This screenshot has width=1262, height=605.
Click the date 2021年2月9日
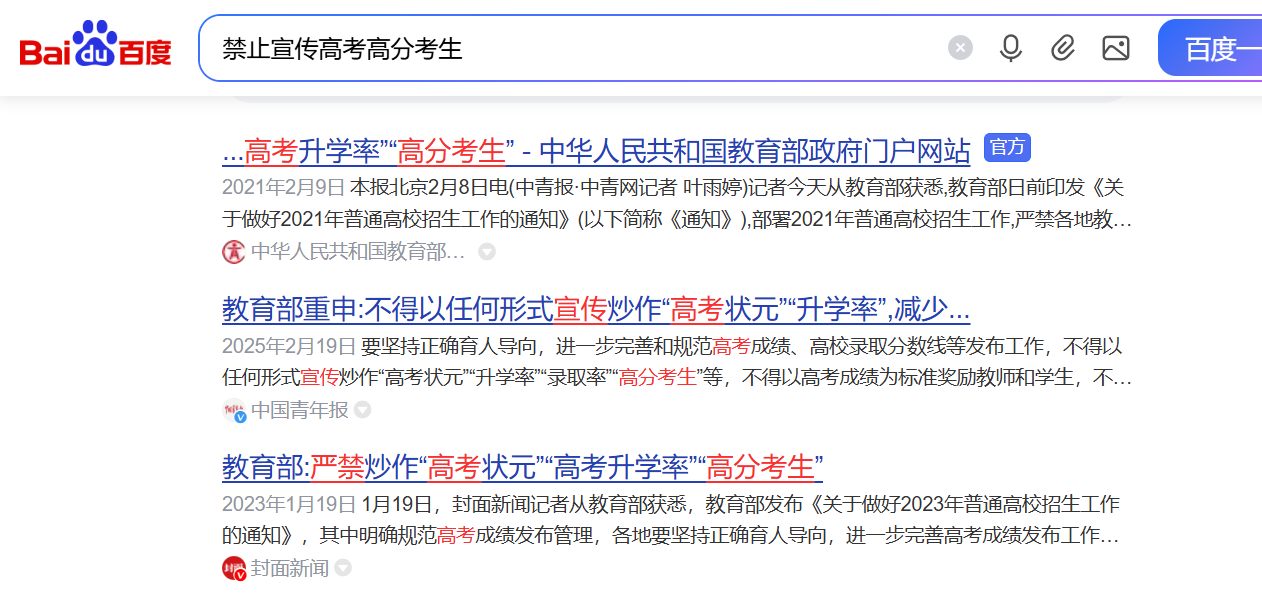click(x=283, y=187)
